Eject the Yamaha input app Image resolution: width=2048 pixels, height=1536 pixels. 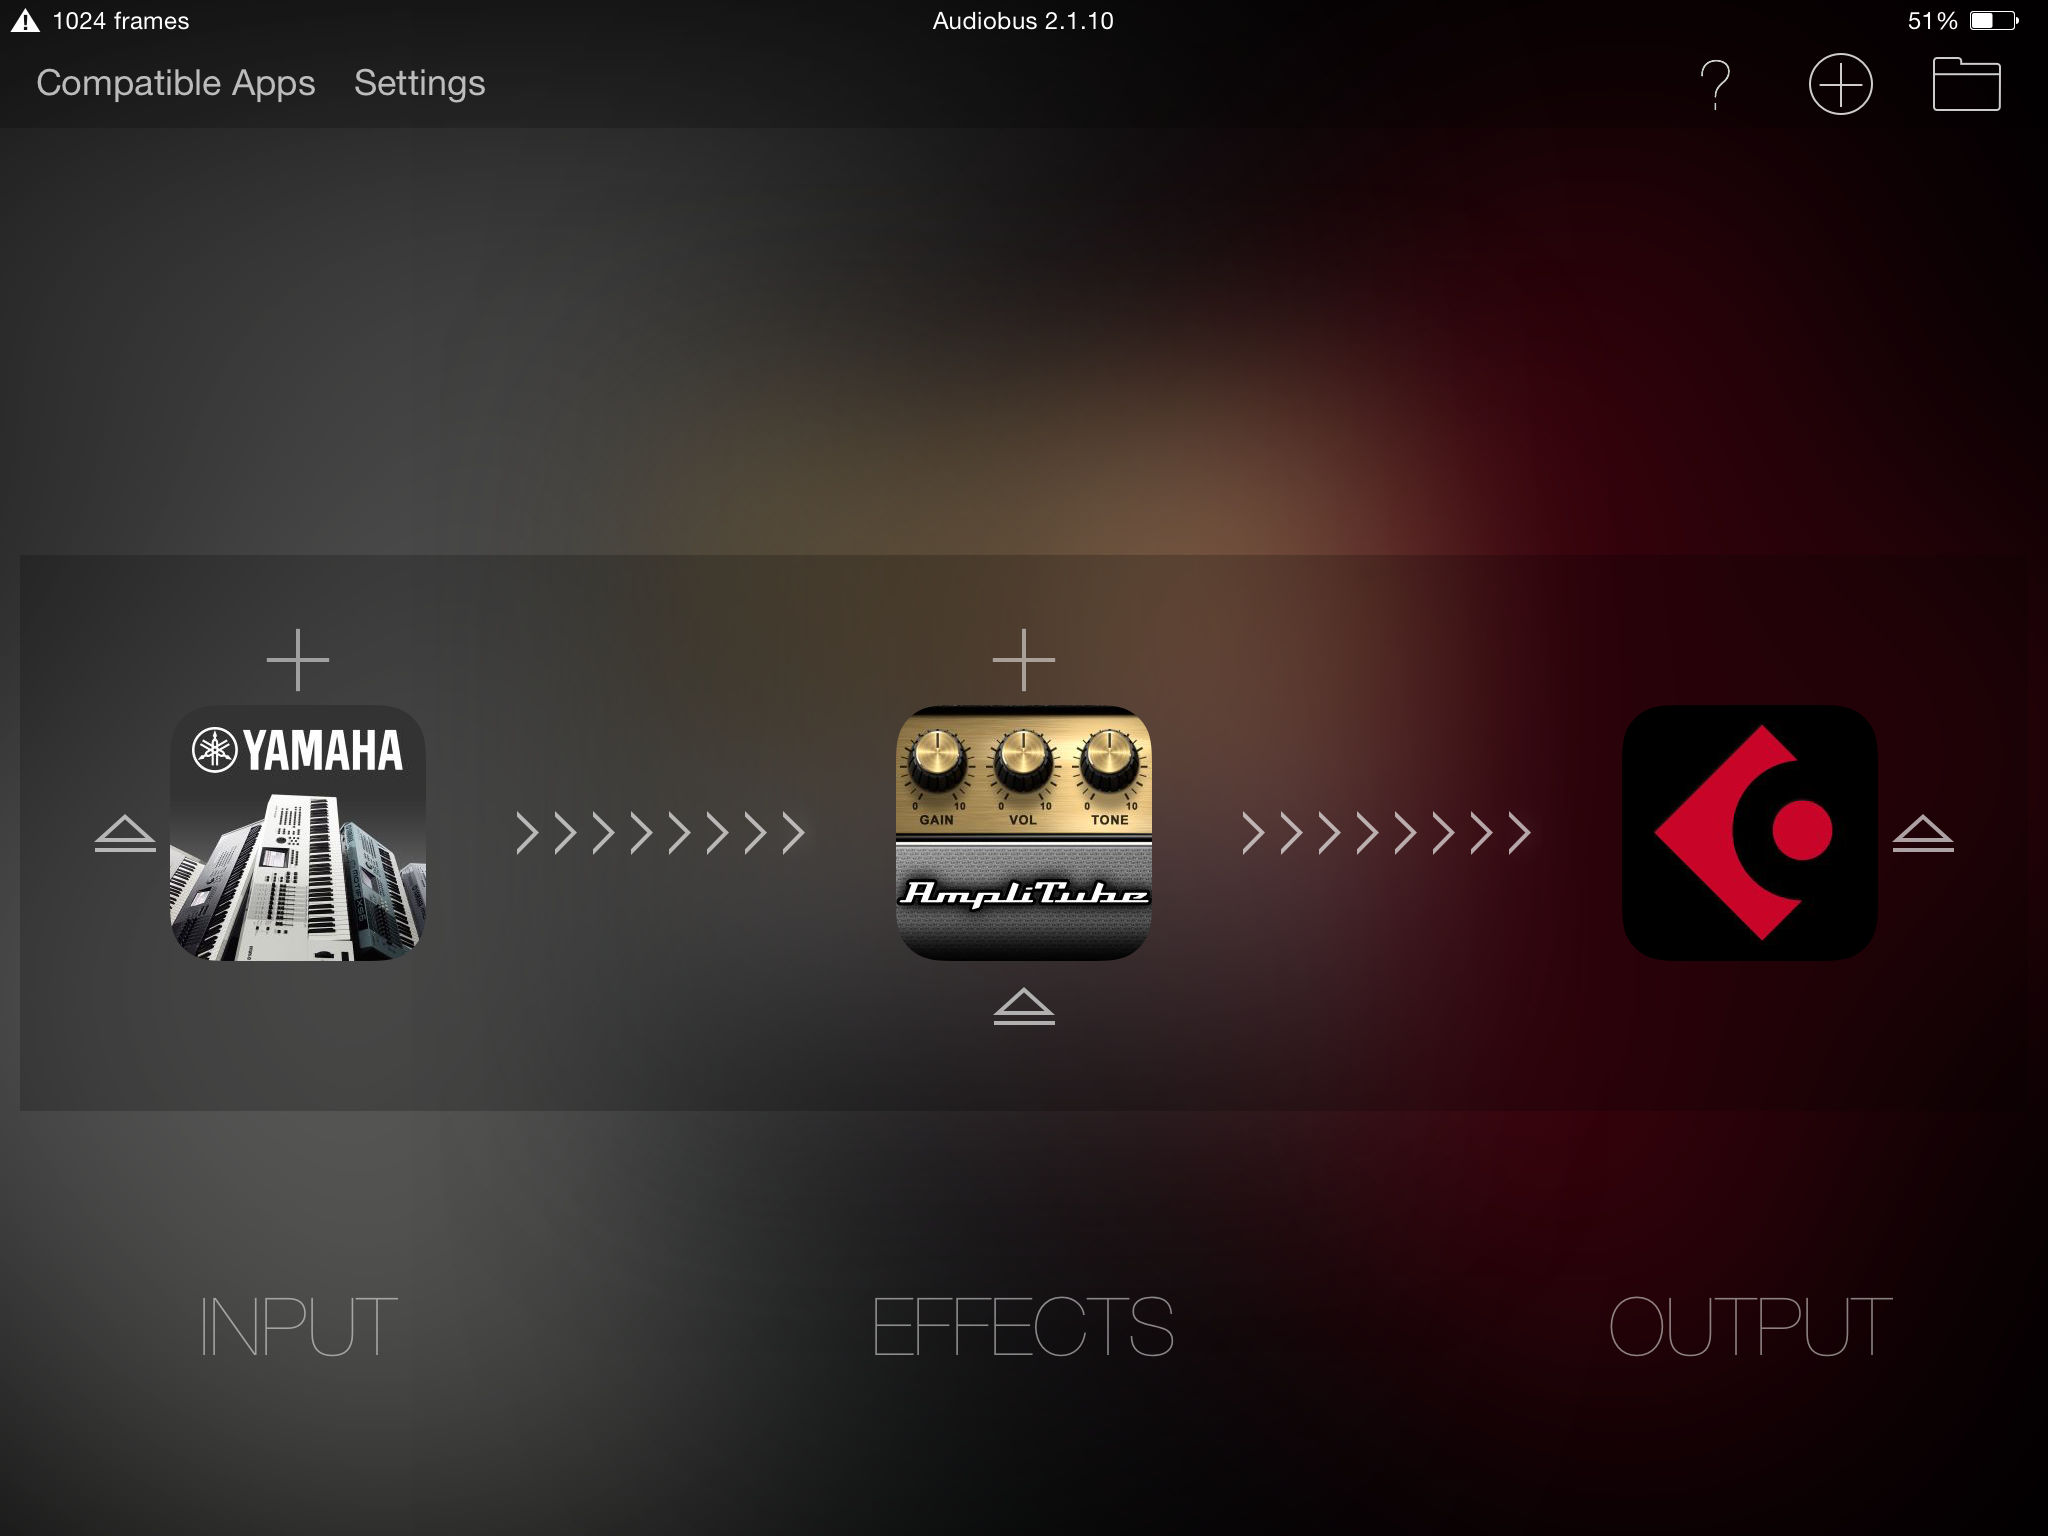pyautogui.click(x=125, y=834)
